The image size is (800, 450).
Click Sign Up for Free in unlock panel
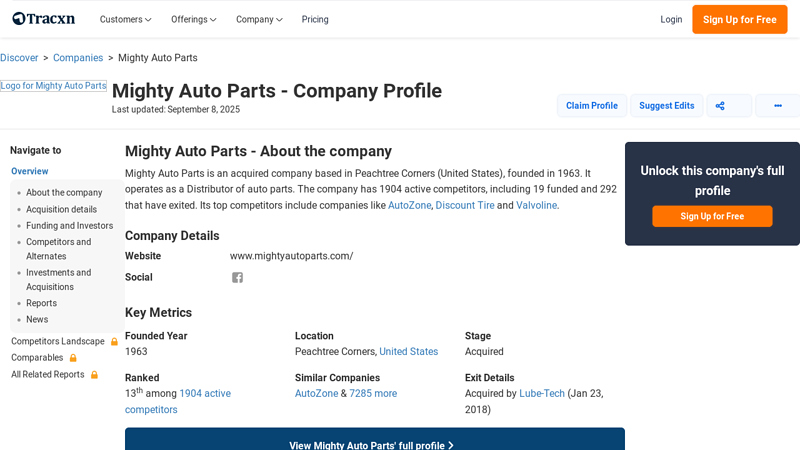pos(712,216)
